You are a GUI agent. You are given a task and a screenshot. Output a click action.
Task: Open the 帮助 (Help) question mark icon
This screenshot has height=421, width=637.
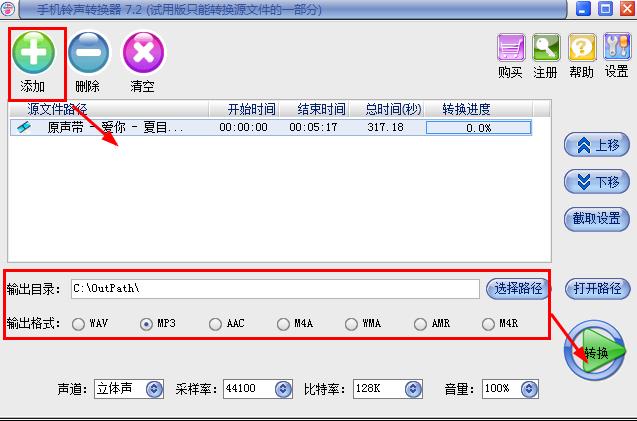(582, 48)
